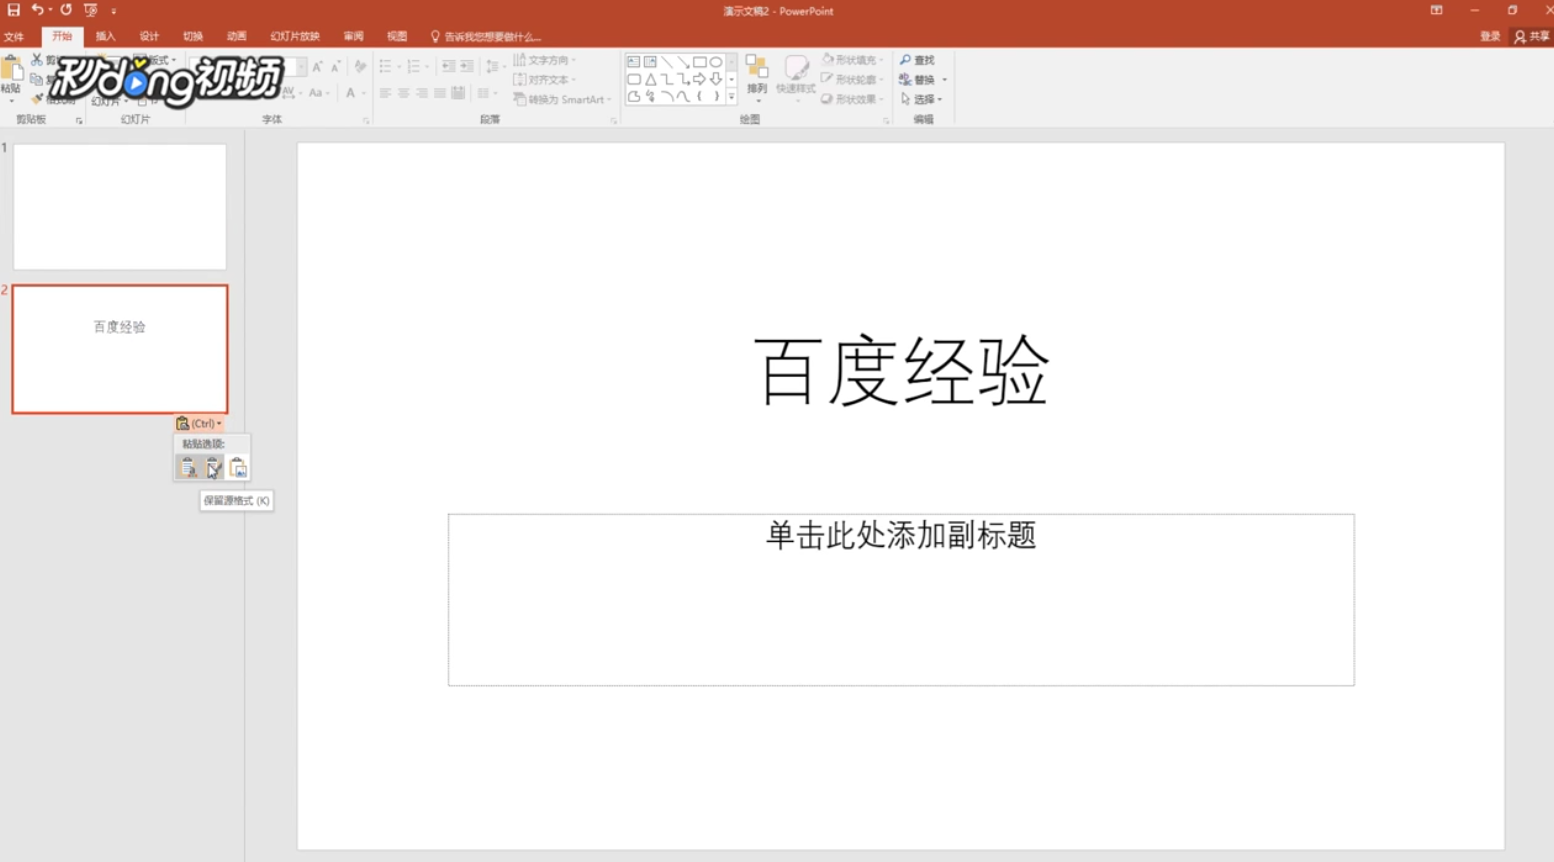Select the oval shape in gallery
The image size is (1554, 862).
716,62
